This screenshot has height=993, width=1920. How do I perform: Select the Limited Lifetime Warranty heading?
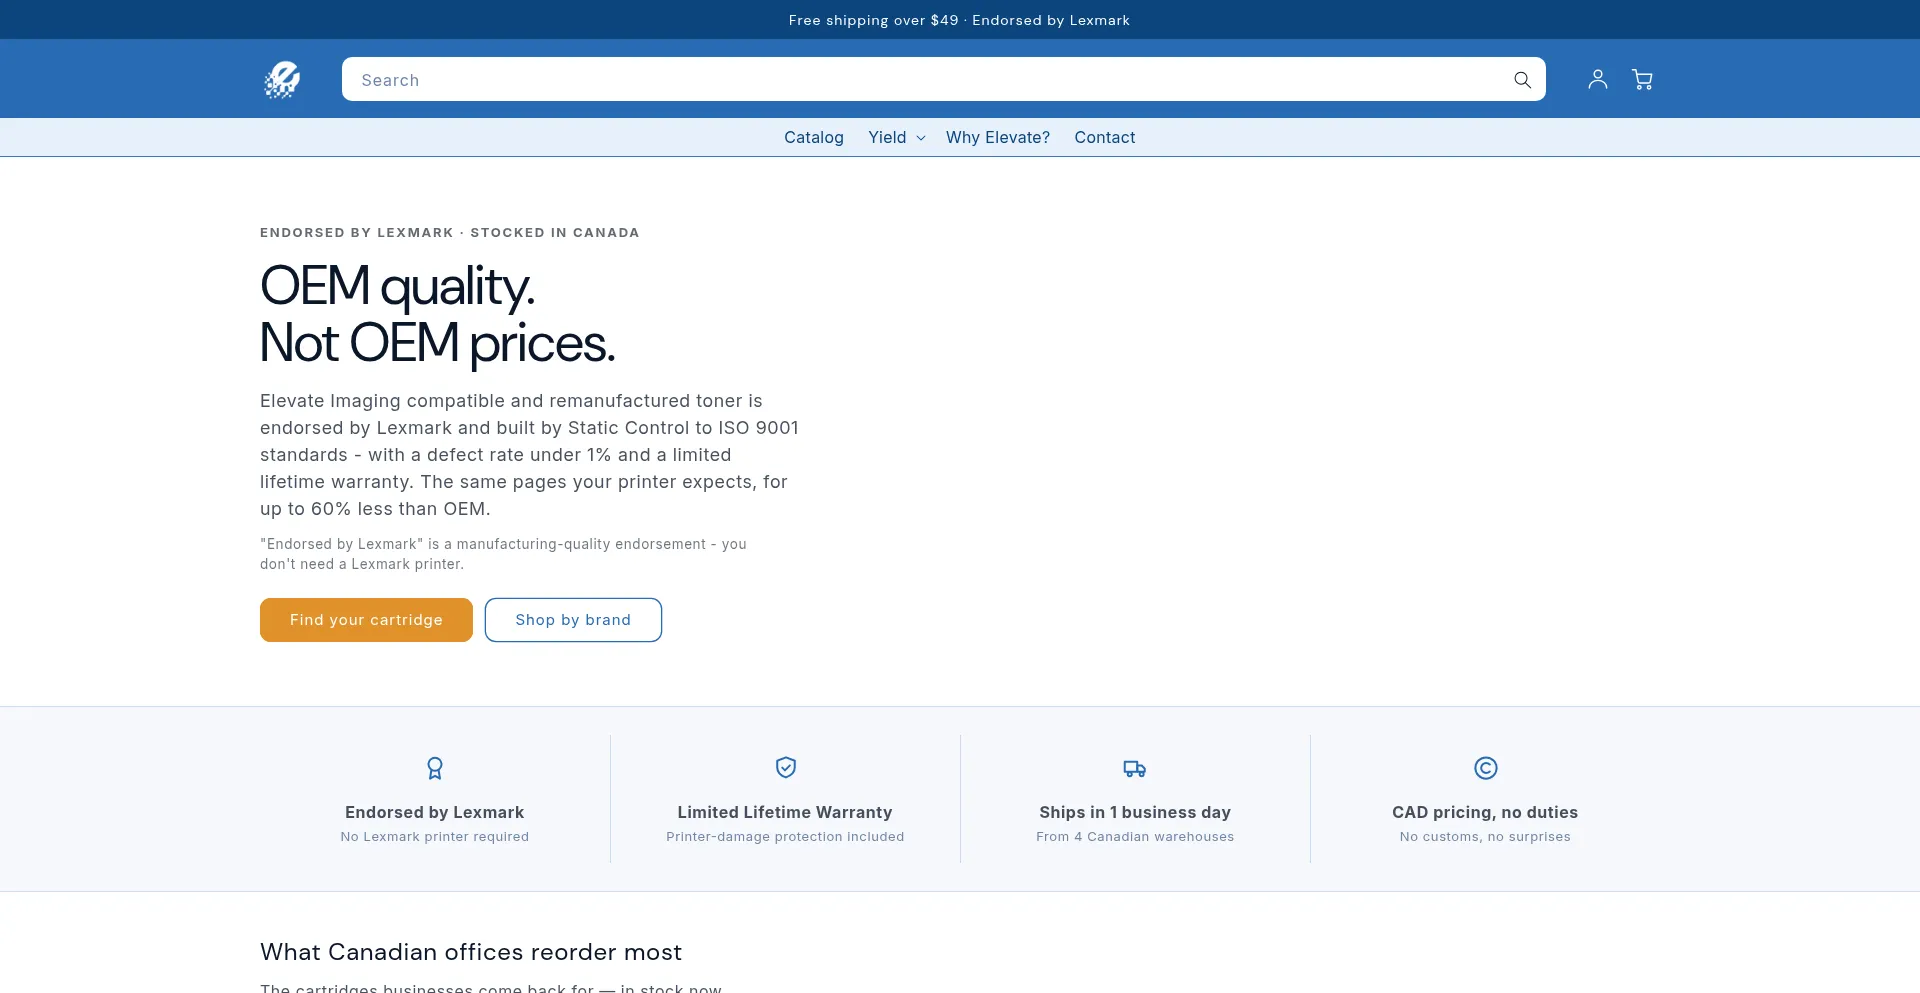pos(785,812)
